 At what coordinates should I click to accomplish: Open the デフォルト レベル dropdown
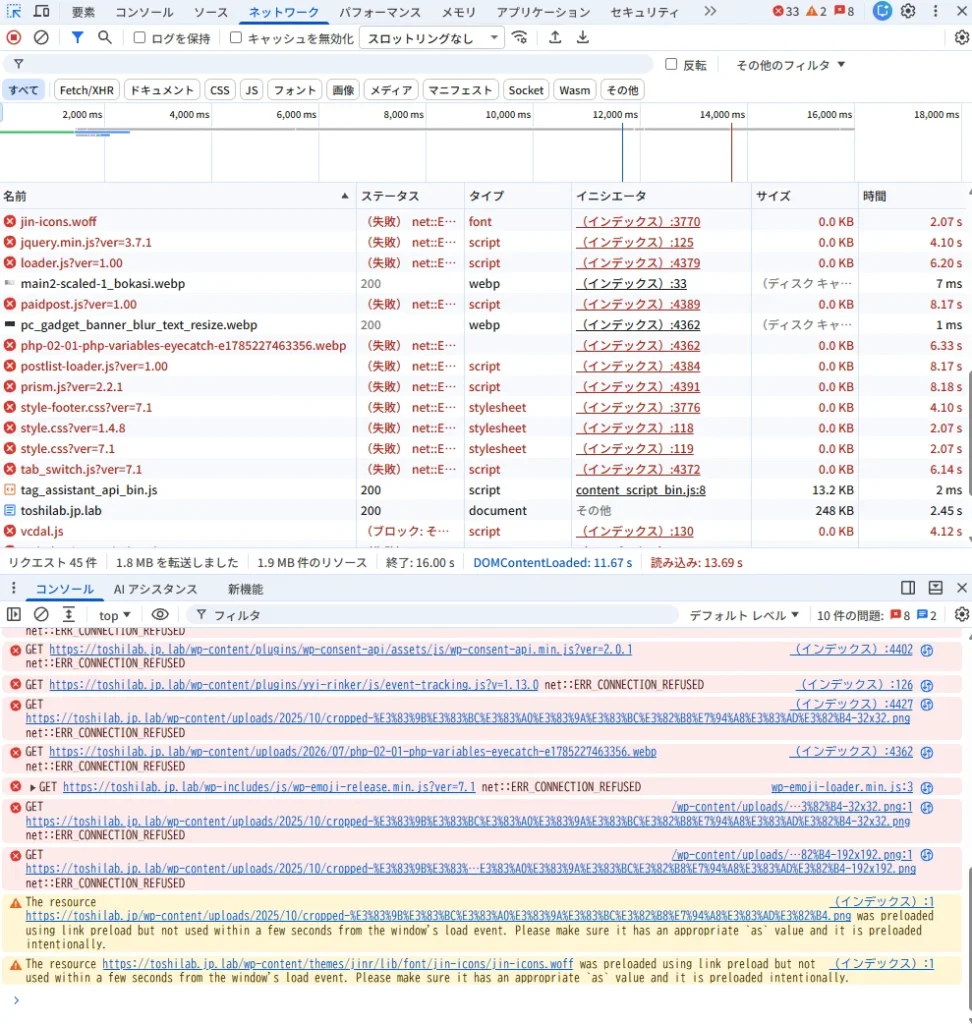point(744,615)
